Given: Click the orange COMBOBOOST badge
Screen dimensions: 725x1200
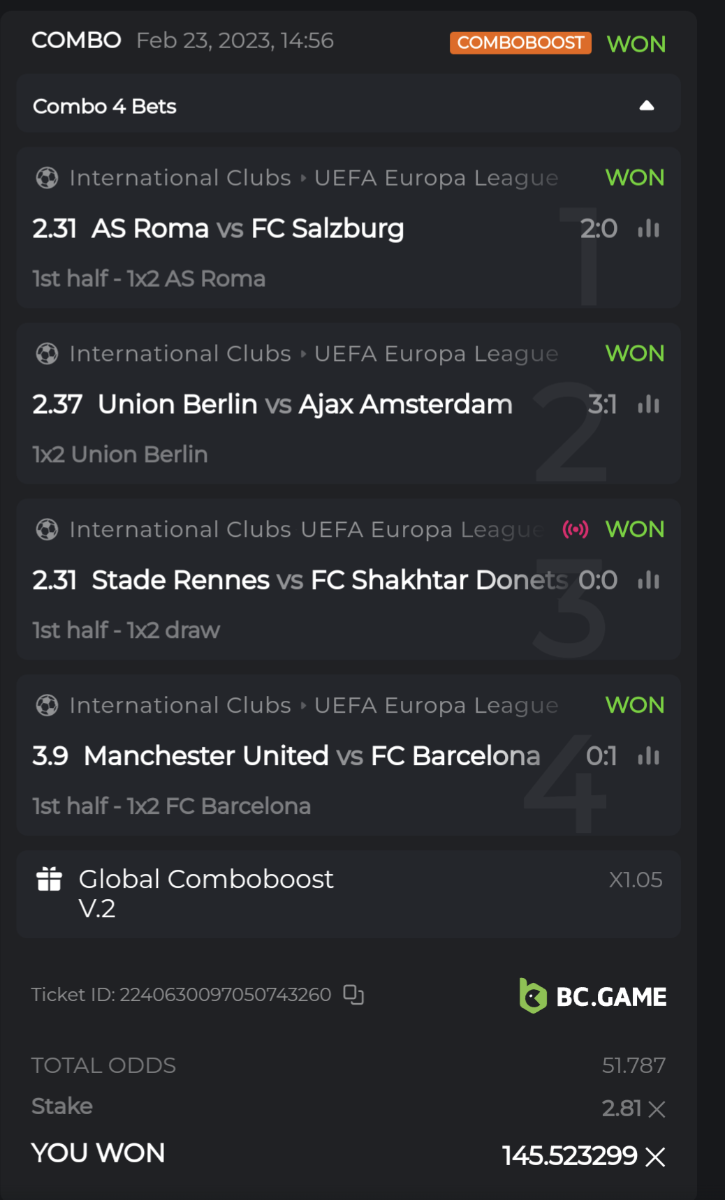Looking at the screenshot, I should [x=520, y=43].
